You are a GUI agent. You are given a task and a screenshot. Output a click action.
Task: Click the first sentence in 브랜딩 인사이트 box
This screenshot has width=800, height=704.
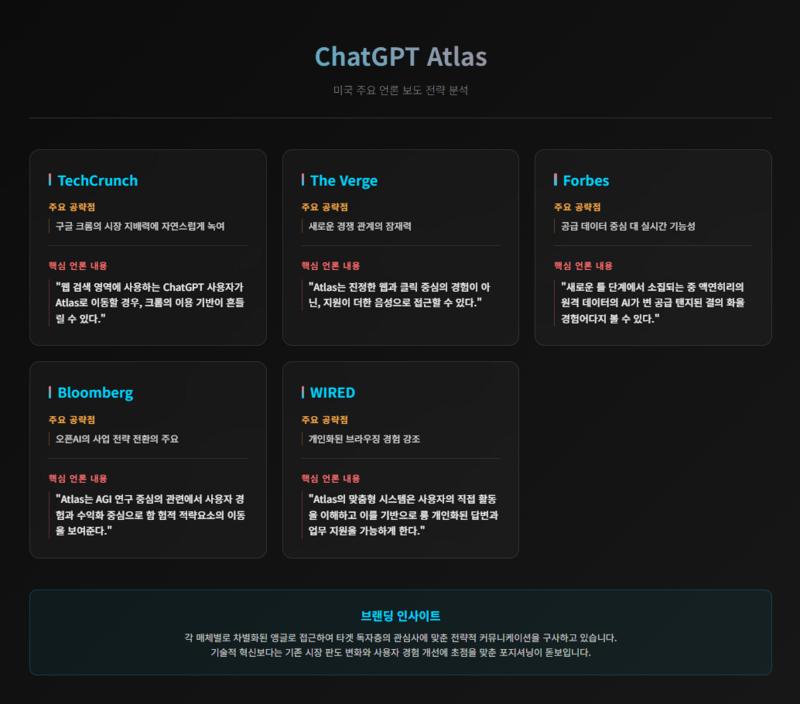pos(400,637)
